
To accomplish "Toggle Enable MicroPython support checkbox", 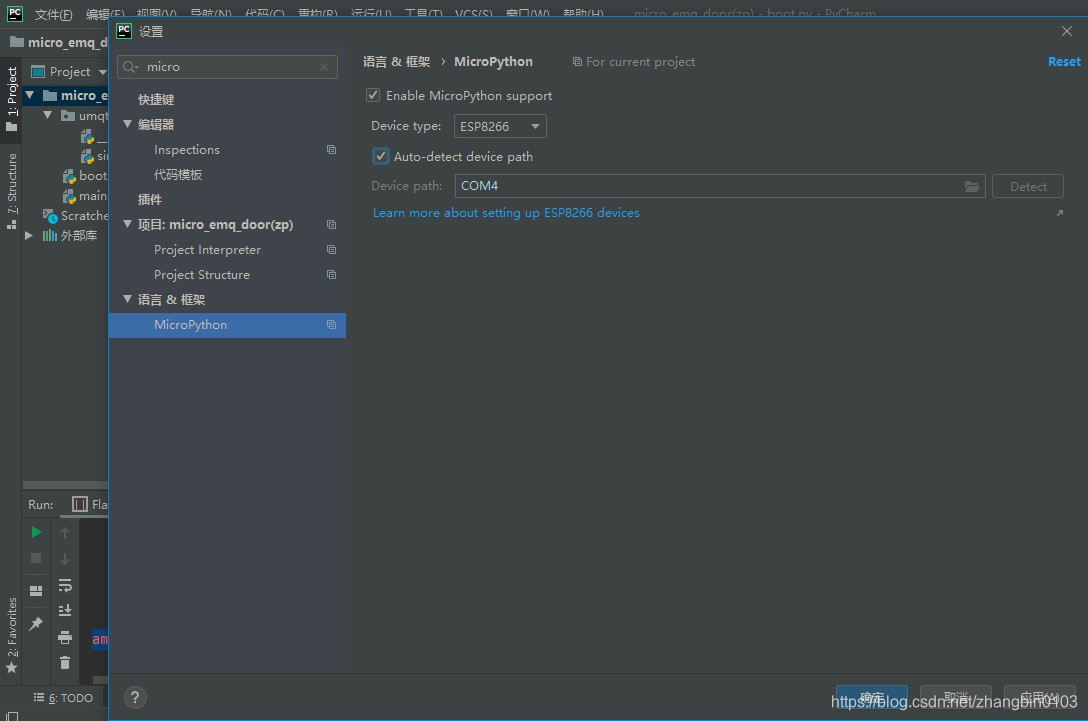I will pos(373,95).
